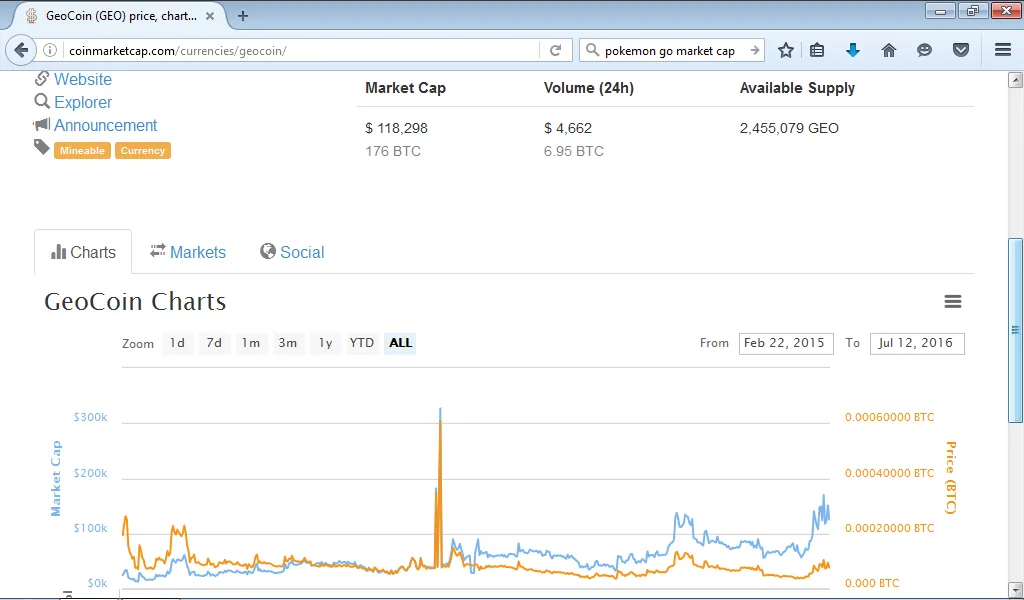Click the Price (BTC) axis title
The height and width of the screenshot is (600, 1024).
pos(951,478)
